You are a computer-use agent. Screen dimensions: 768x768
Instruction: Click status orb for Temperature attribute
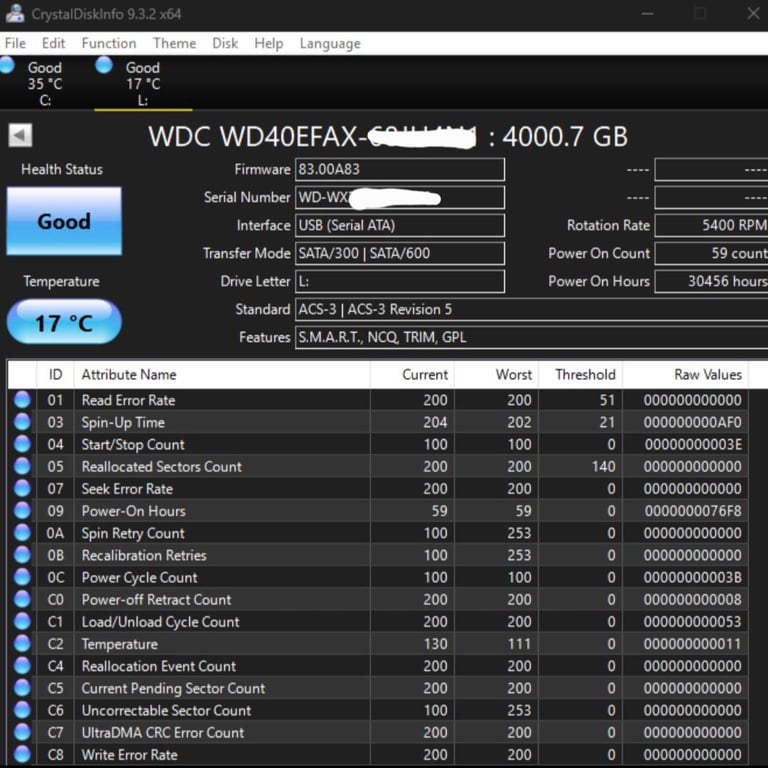click(x=22, y=644)
